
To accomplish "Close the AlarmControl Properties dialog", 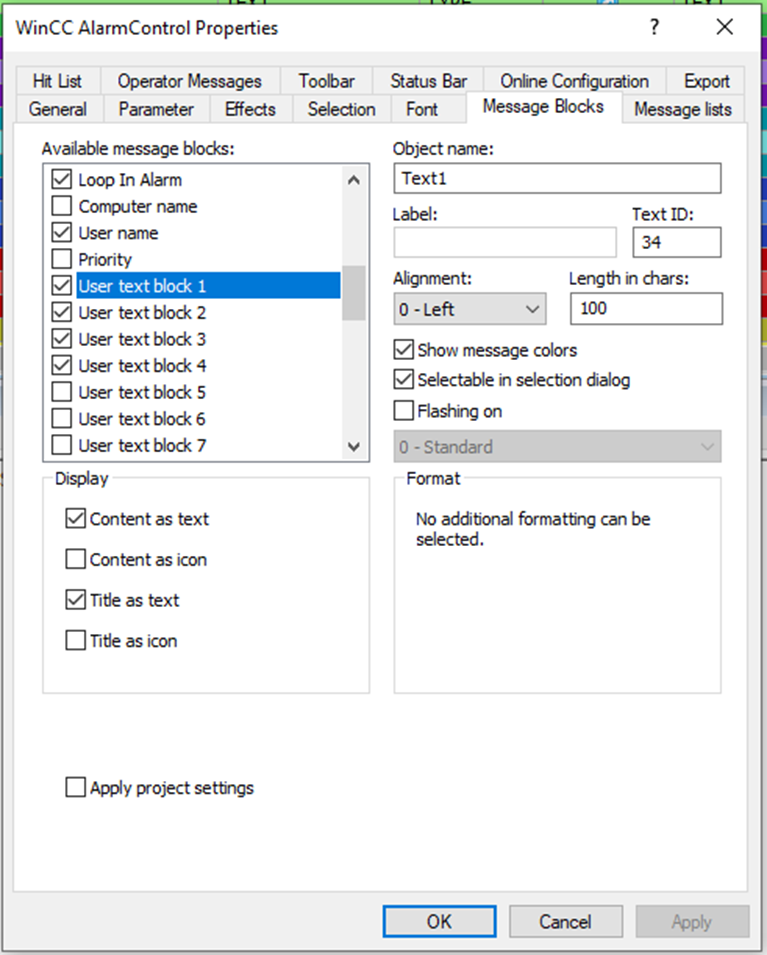I will [x=724, y=27].
